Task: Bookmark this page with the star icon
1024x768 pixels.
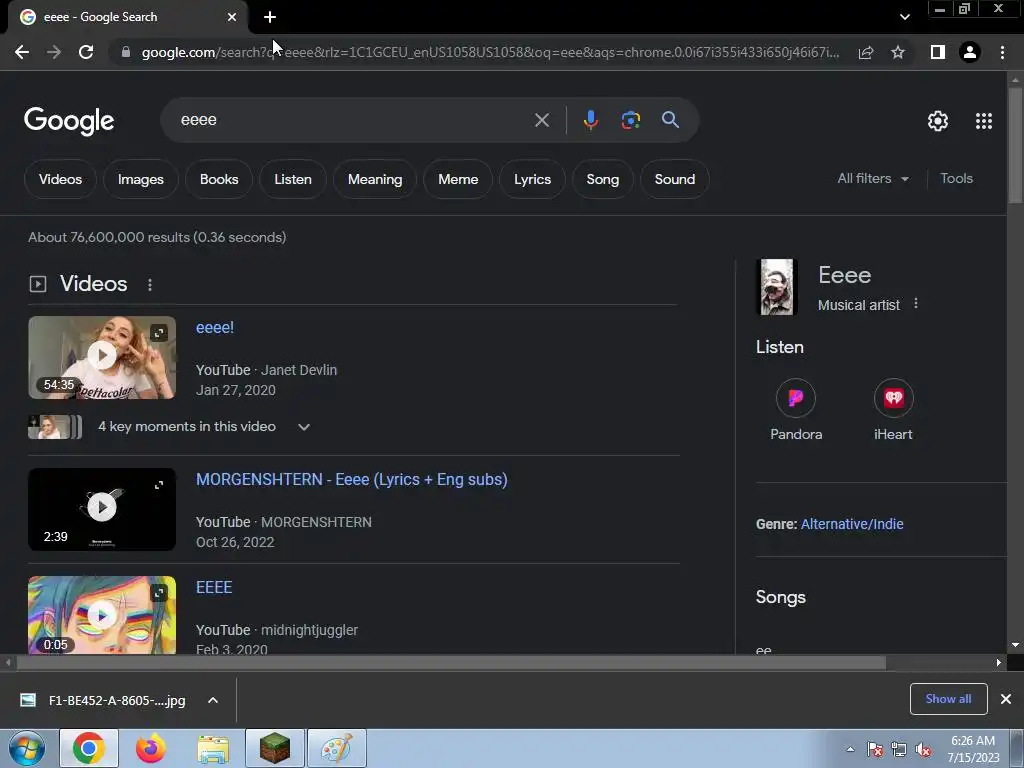Action: pyautogui.click(x=898, y=52)
